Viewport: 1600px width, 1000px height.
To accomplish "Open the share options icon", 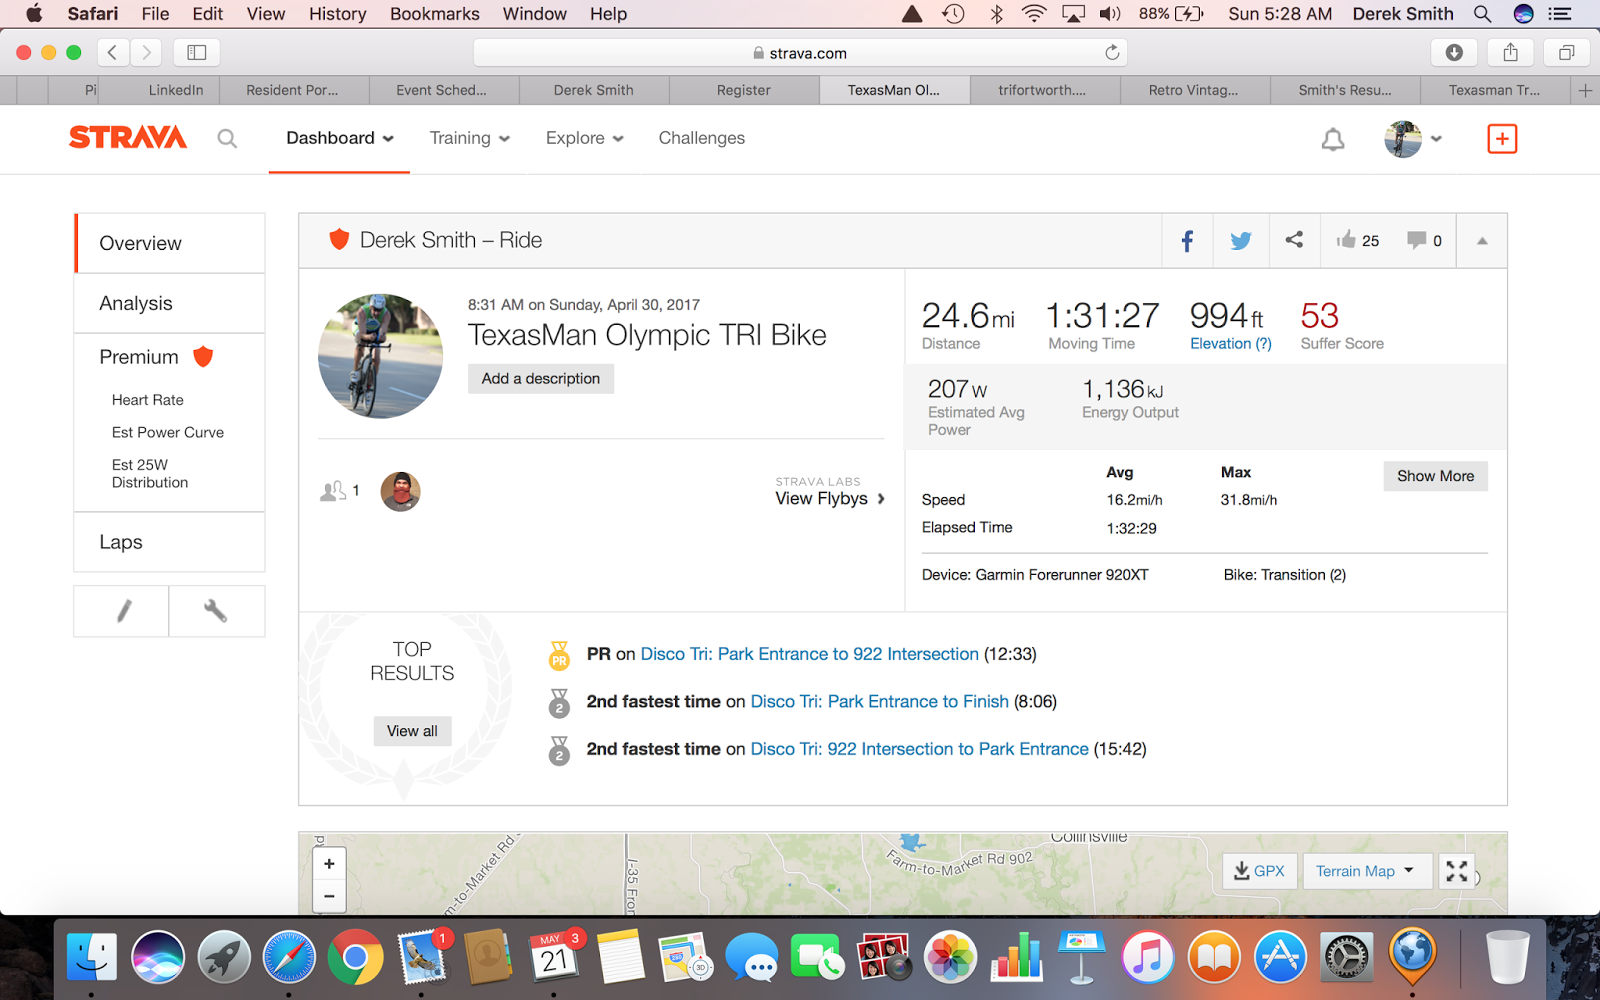I will pyautogui.click(x=1294, y=240).
